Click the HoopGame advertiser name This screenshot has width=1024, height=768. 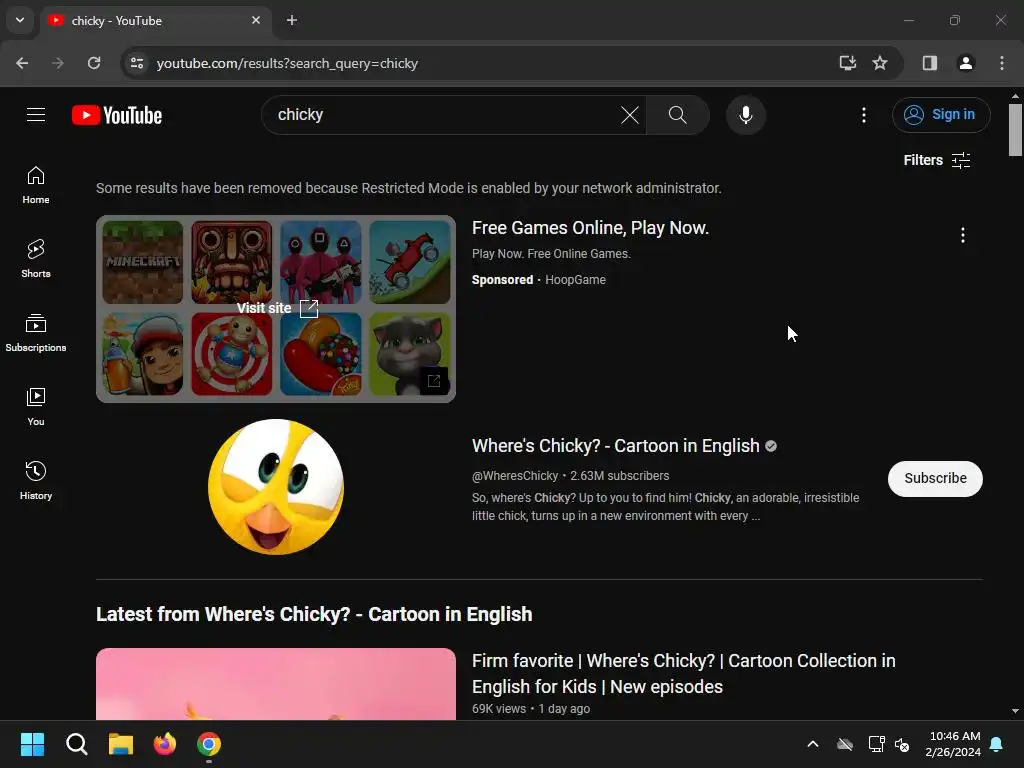coord(575,280)
